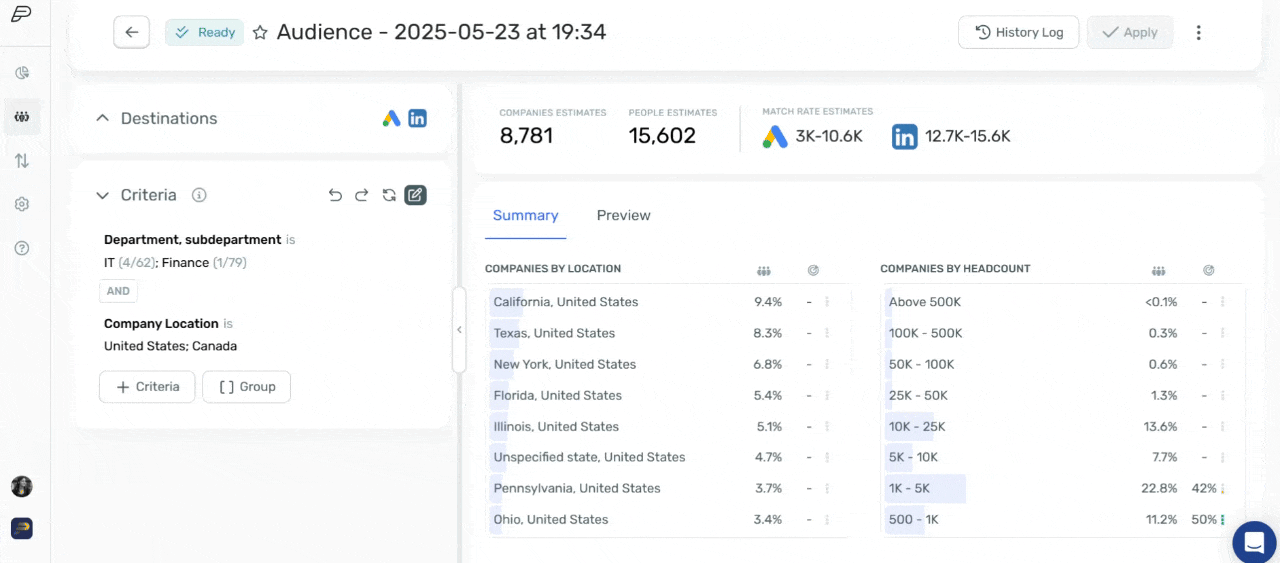Collapse the Criteria section
The image size is (1280, 563).
(102, 195)
